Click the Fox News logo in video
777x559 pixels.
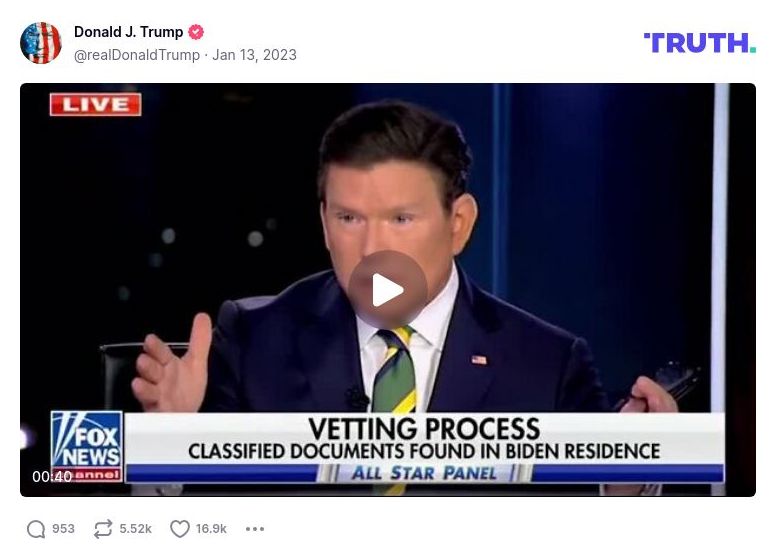pos(87,446)
